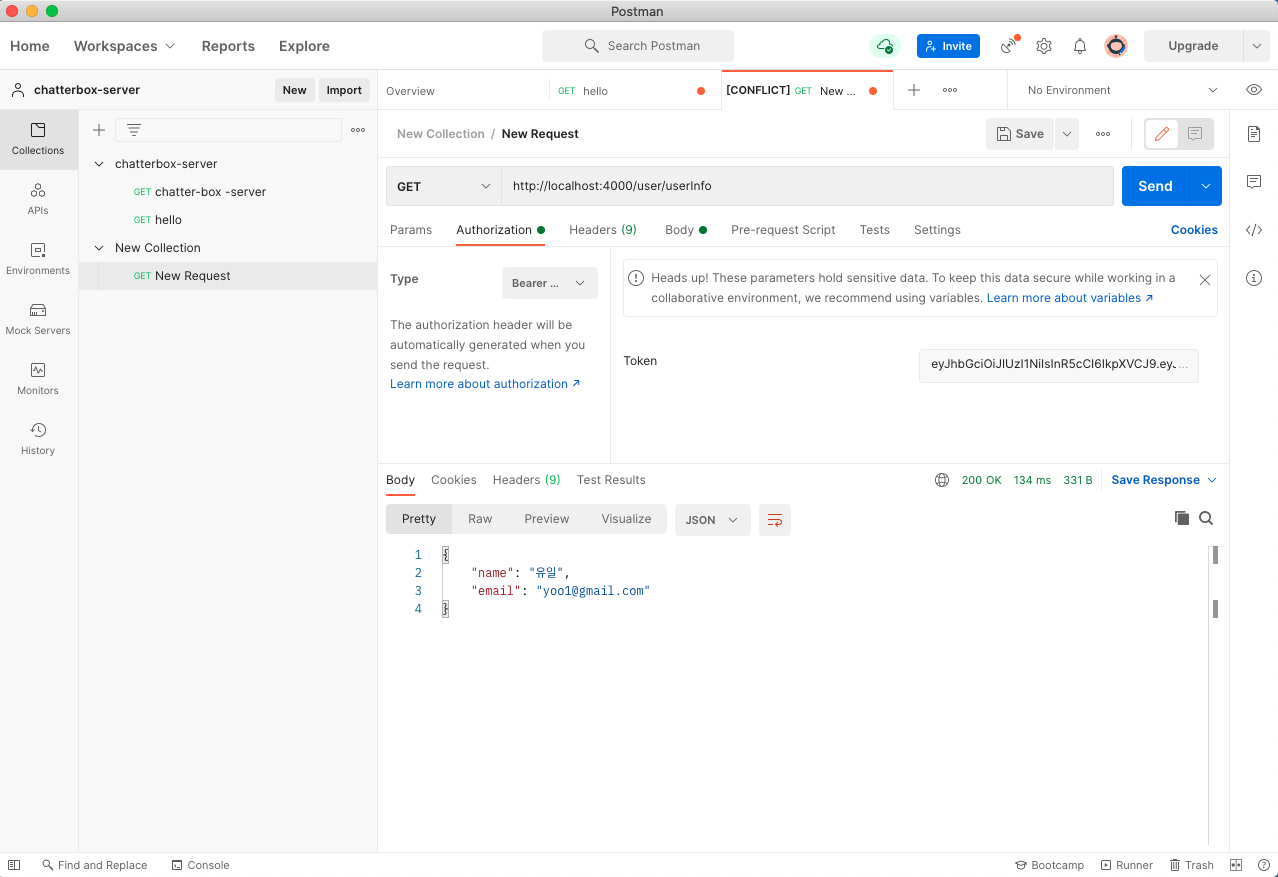This screenshot has height=877, width=1278.
Task: Switch to the Params tab
Action: pyautogui.click(x=411, y=230)
